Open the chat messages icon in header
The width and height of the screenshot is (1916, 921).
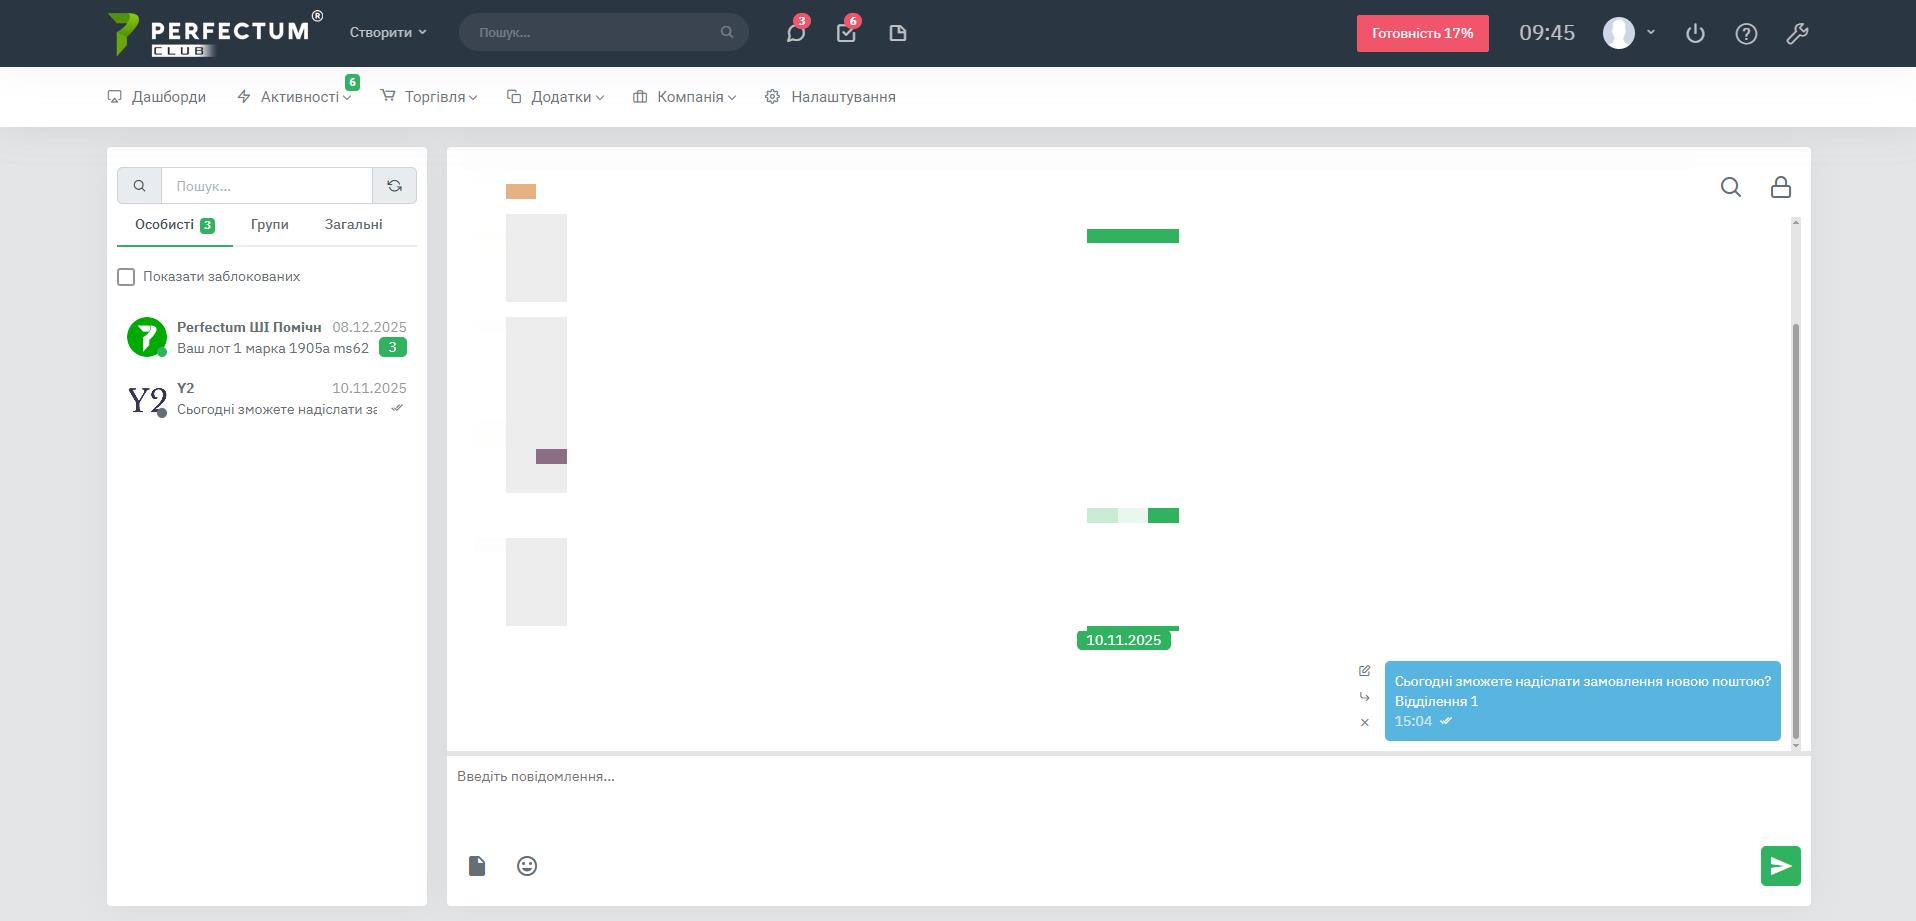[795, 33]
